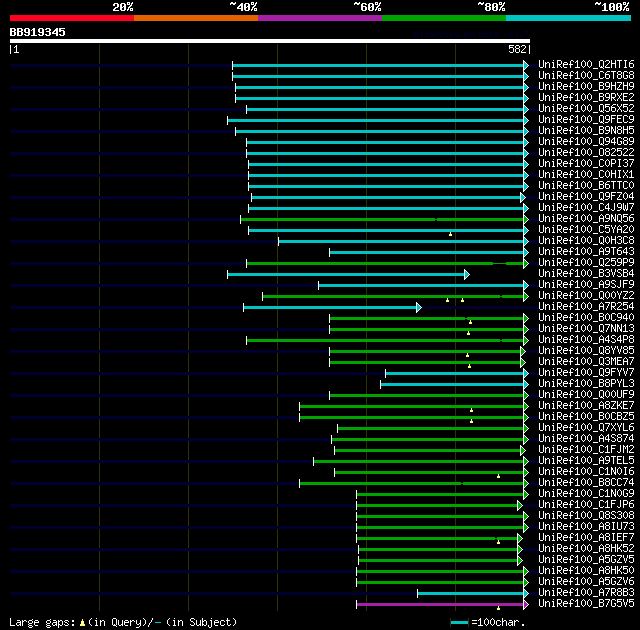The height and width of the screenshot is (630, 640).
Task: Select hit label UniRef100_Q00UF9
Action: point(586,395)
